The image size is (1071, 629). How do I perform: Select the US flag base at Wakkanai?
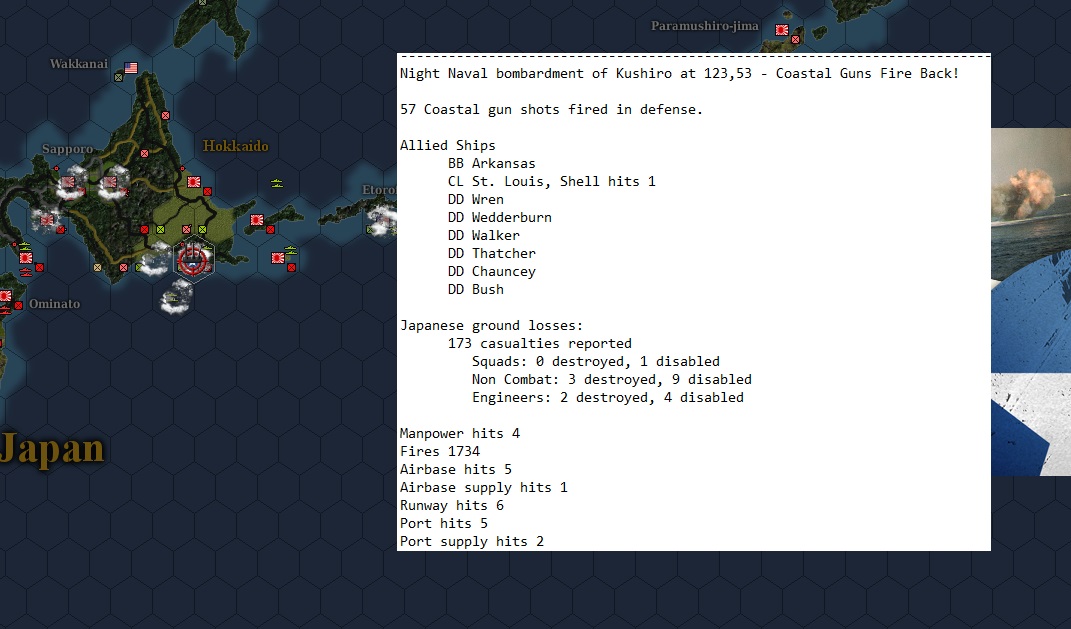(x=131, y=68)
